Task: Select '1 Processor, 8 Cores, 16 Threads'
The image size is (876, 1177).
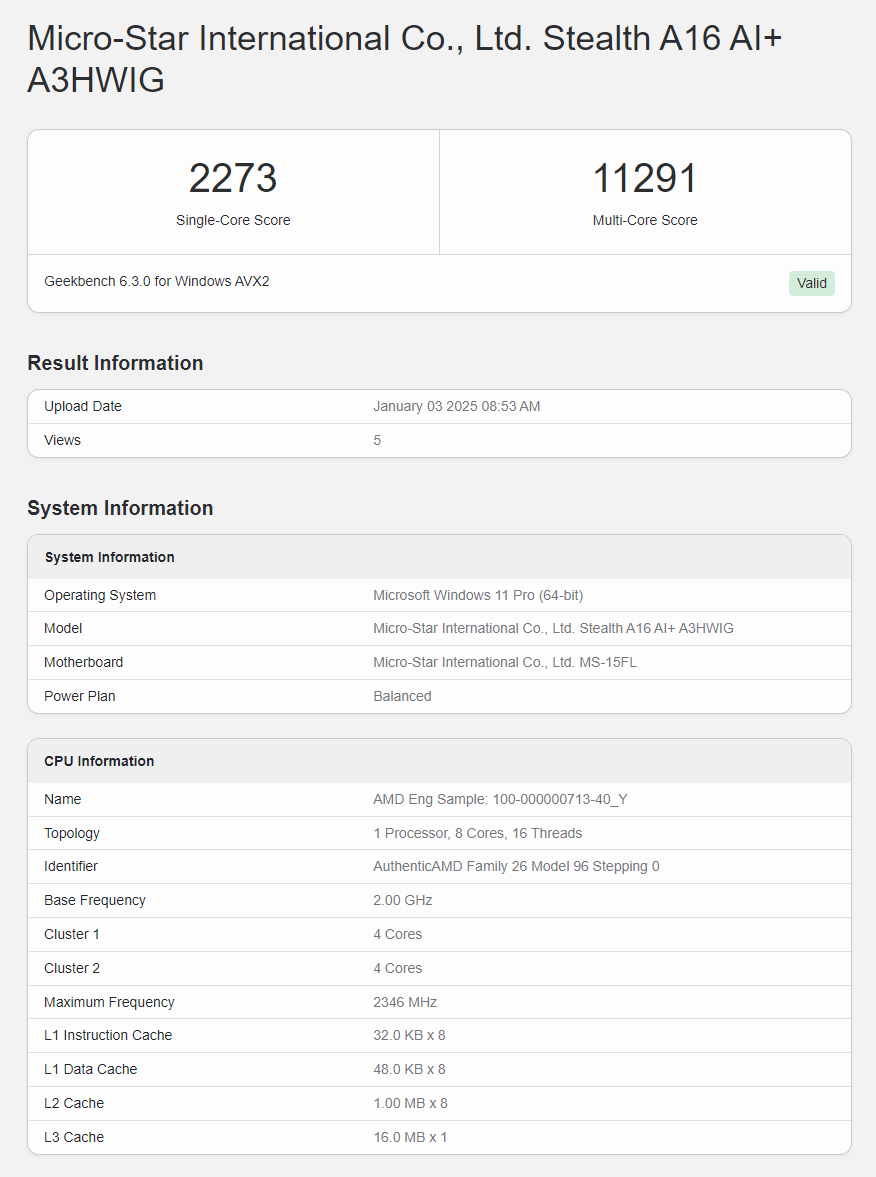Action: 477,833
